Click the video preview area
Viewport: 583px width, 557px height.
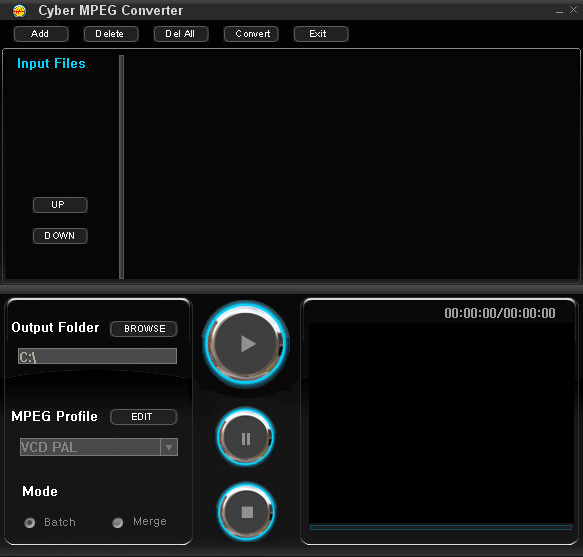click(x=441, y=423)
